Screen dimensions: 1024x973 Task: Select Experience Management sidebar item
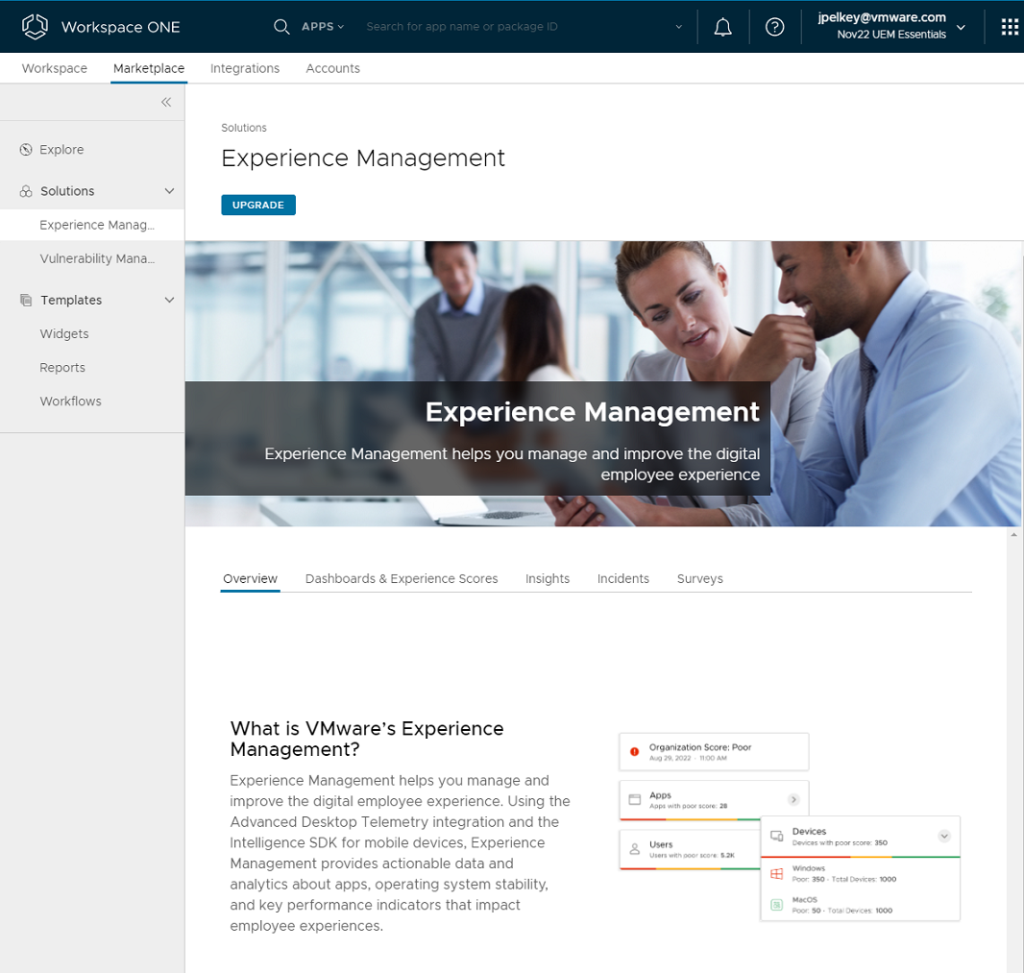92,225
